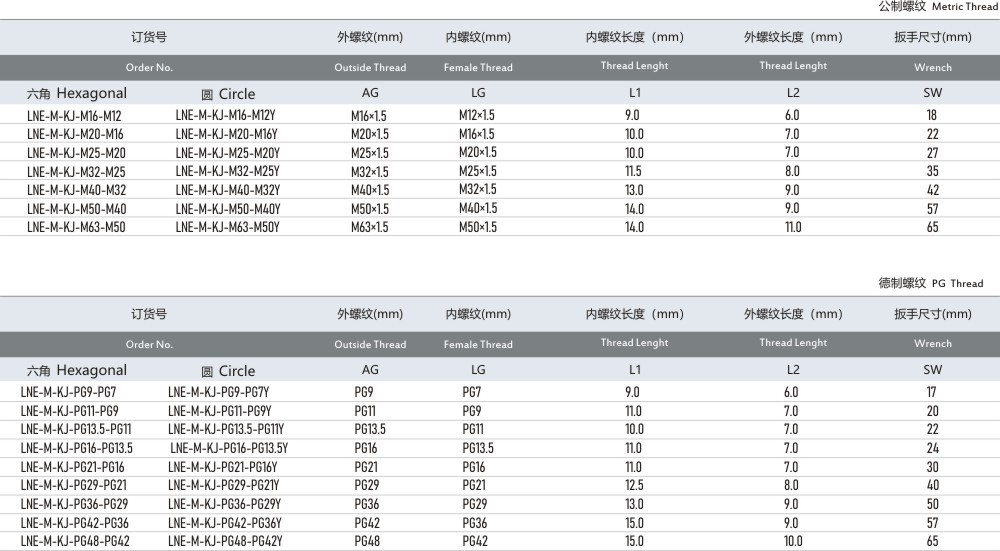The width and height of the screenshot is (1000, 551).
Task: Click order number LNE-M-KJ-PG9-PG7
Action: click(68, 392)
